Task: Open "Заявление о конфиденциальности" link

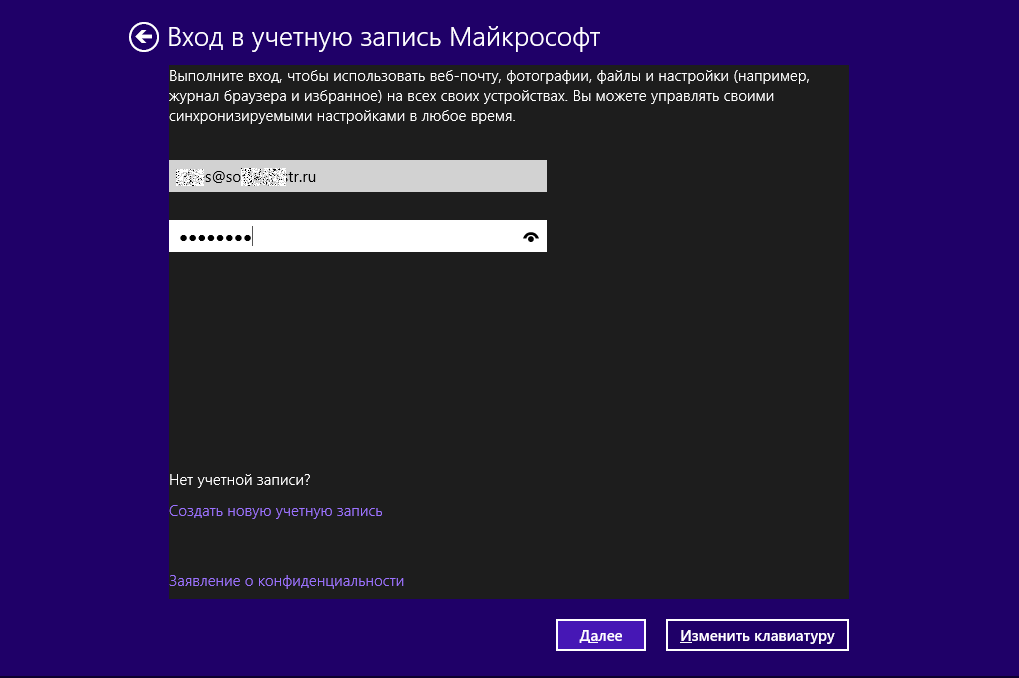Action: [x=287, y=580]
